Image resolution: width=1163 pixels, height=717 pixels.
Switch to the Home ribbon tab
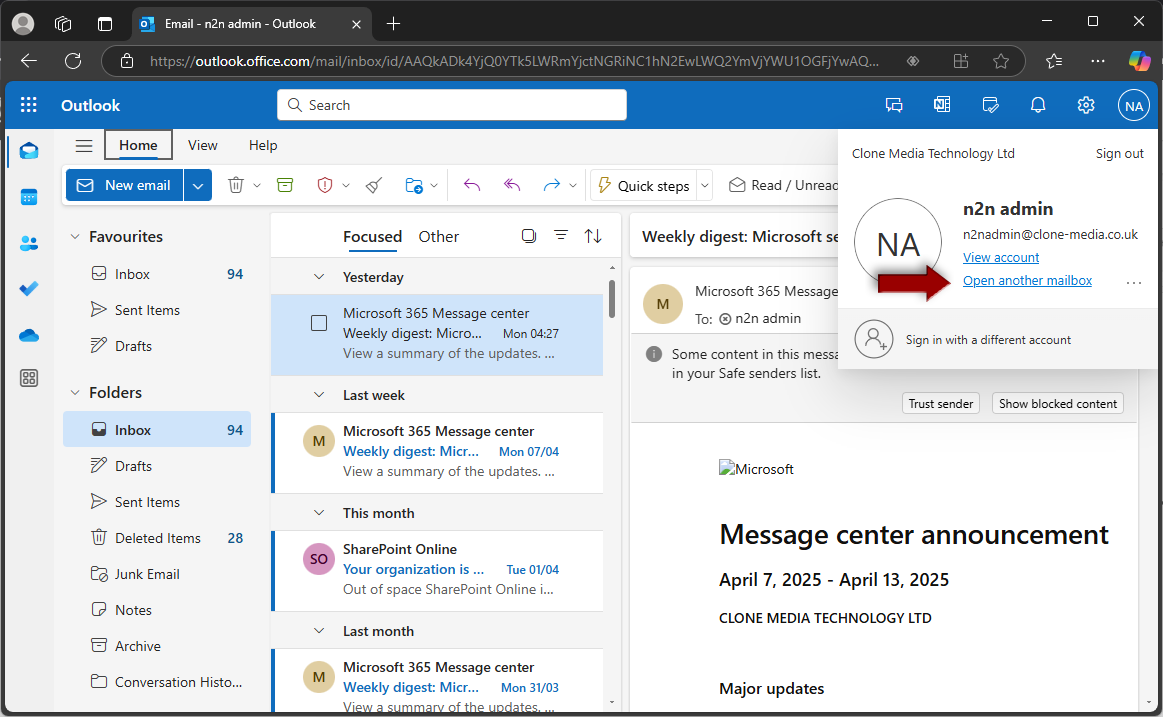[x=138, y=145]
